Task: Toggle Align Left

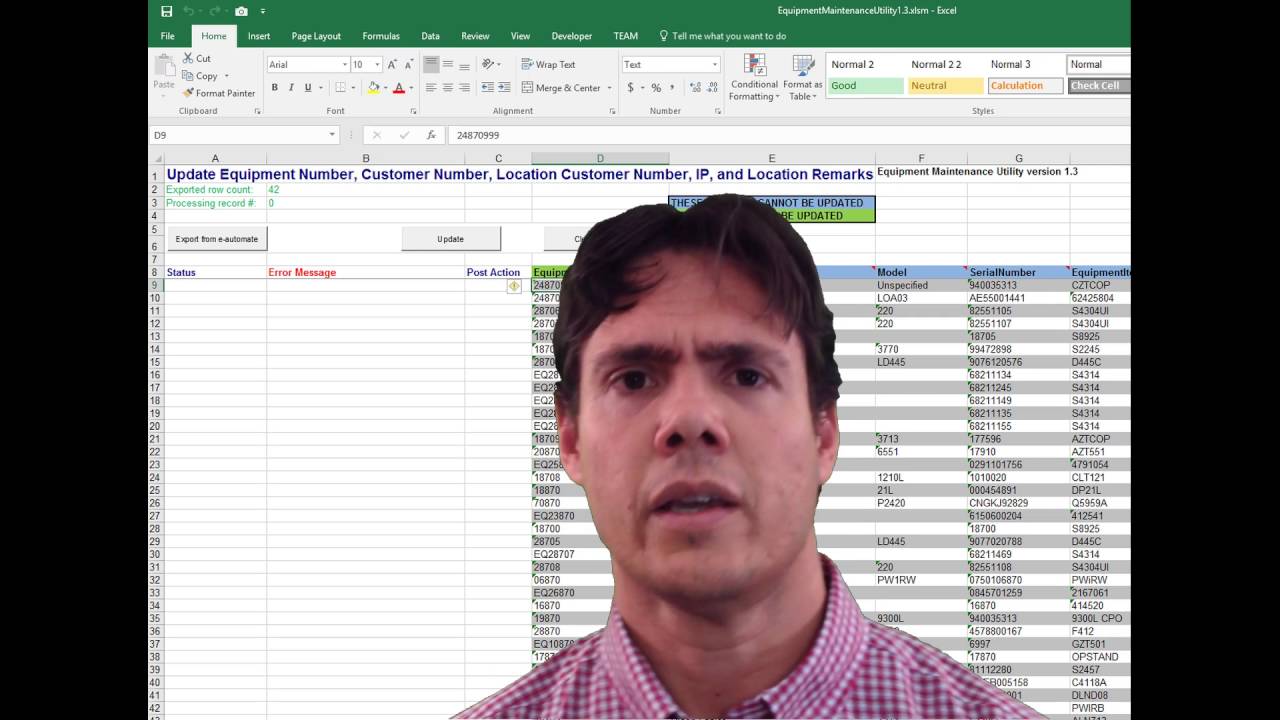Action: (x=431, y=88)
